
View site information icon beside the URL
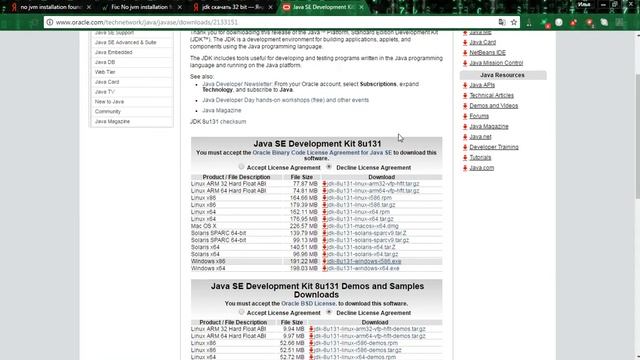[x=50, y=22]
